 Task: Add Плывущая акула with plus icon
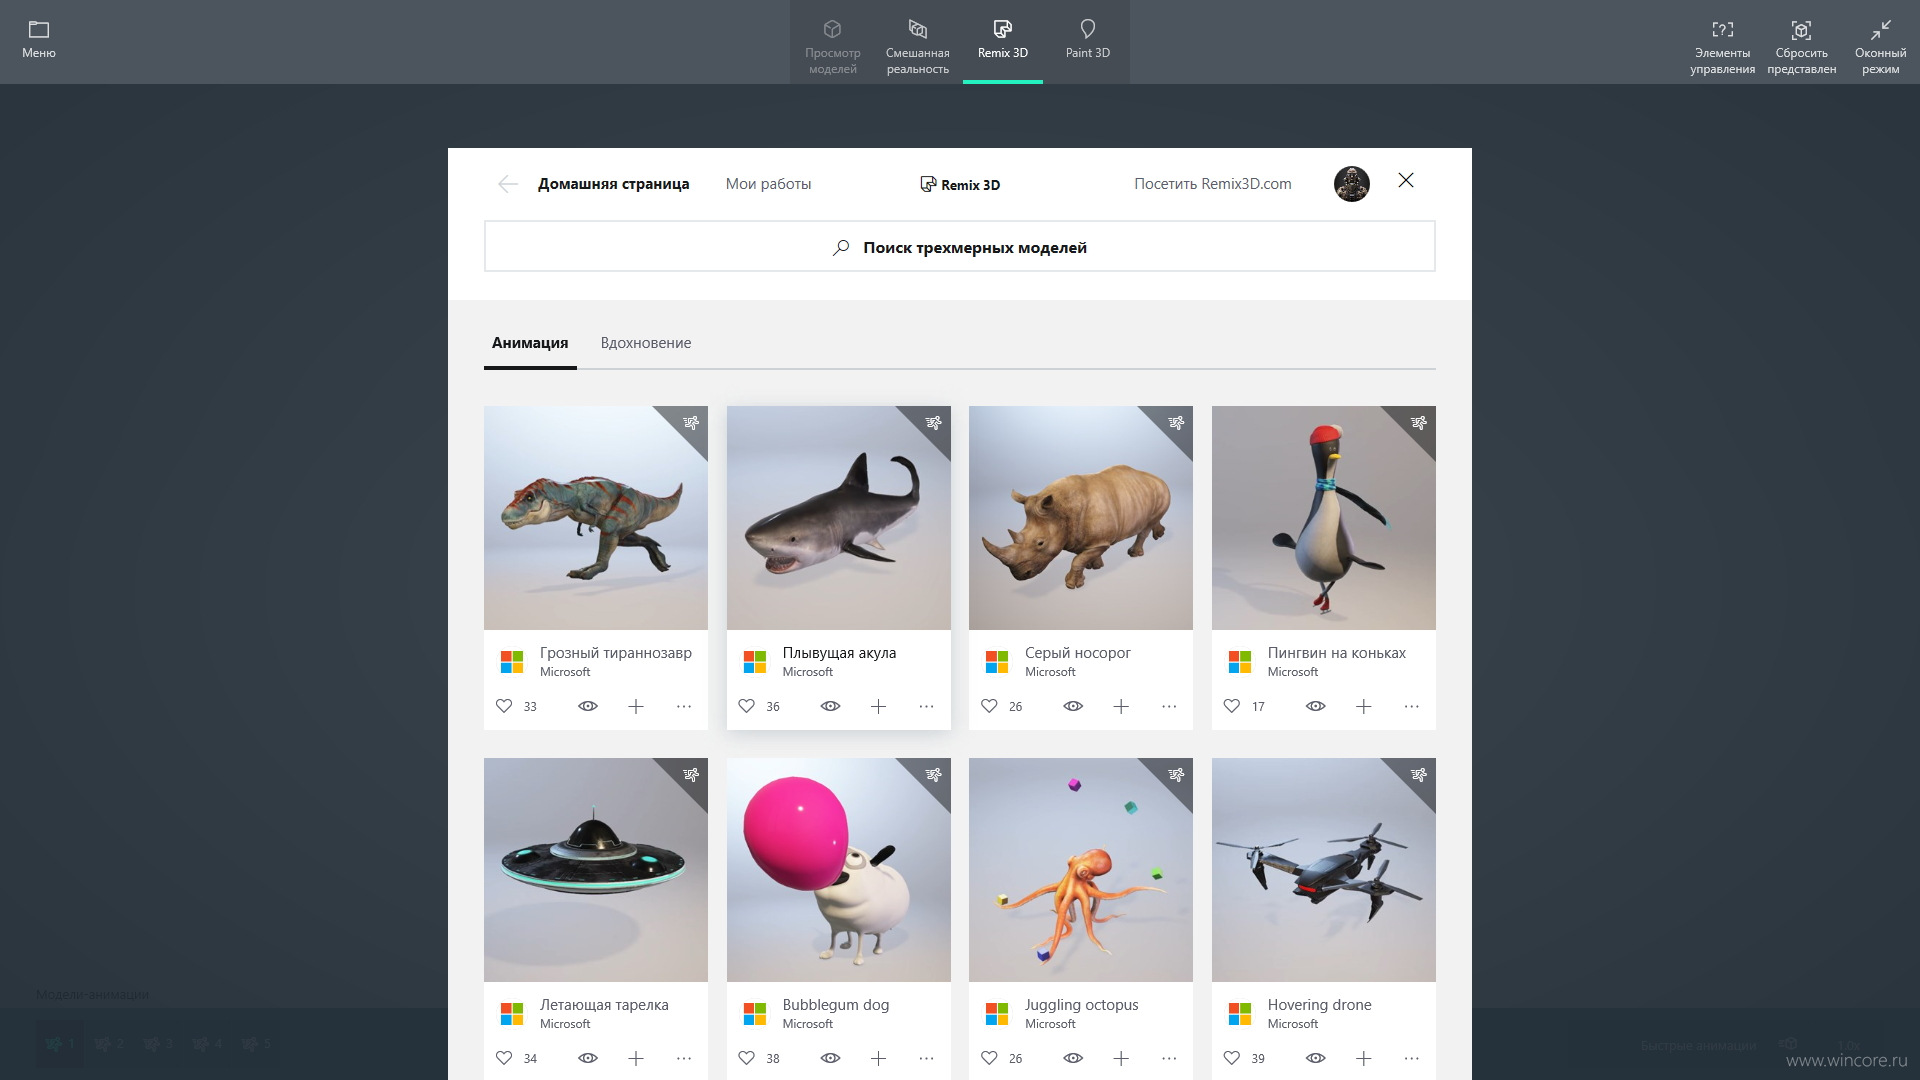(878, 707)
